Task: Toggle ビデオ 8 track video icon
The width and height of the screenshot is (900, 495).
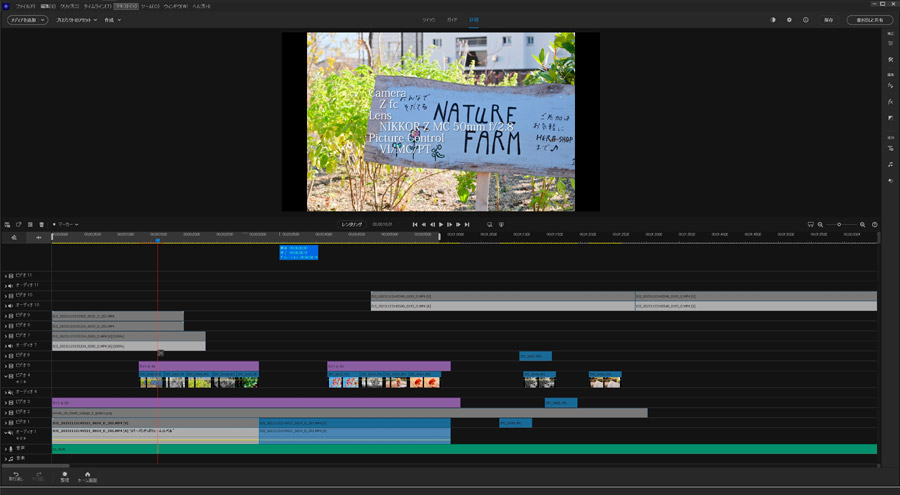Action: pos(11,326)
